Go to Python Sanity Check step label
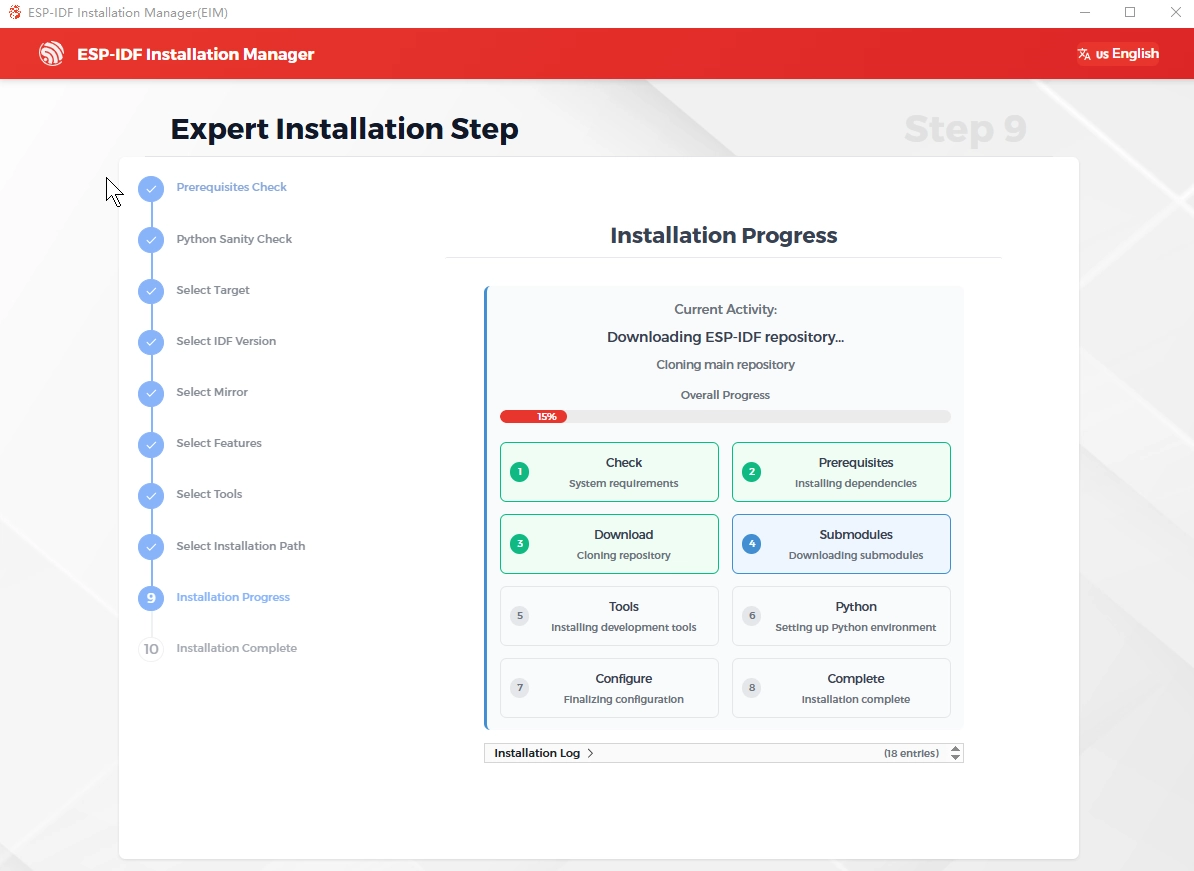 [234, 238]
